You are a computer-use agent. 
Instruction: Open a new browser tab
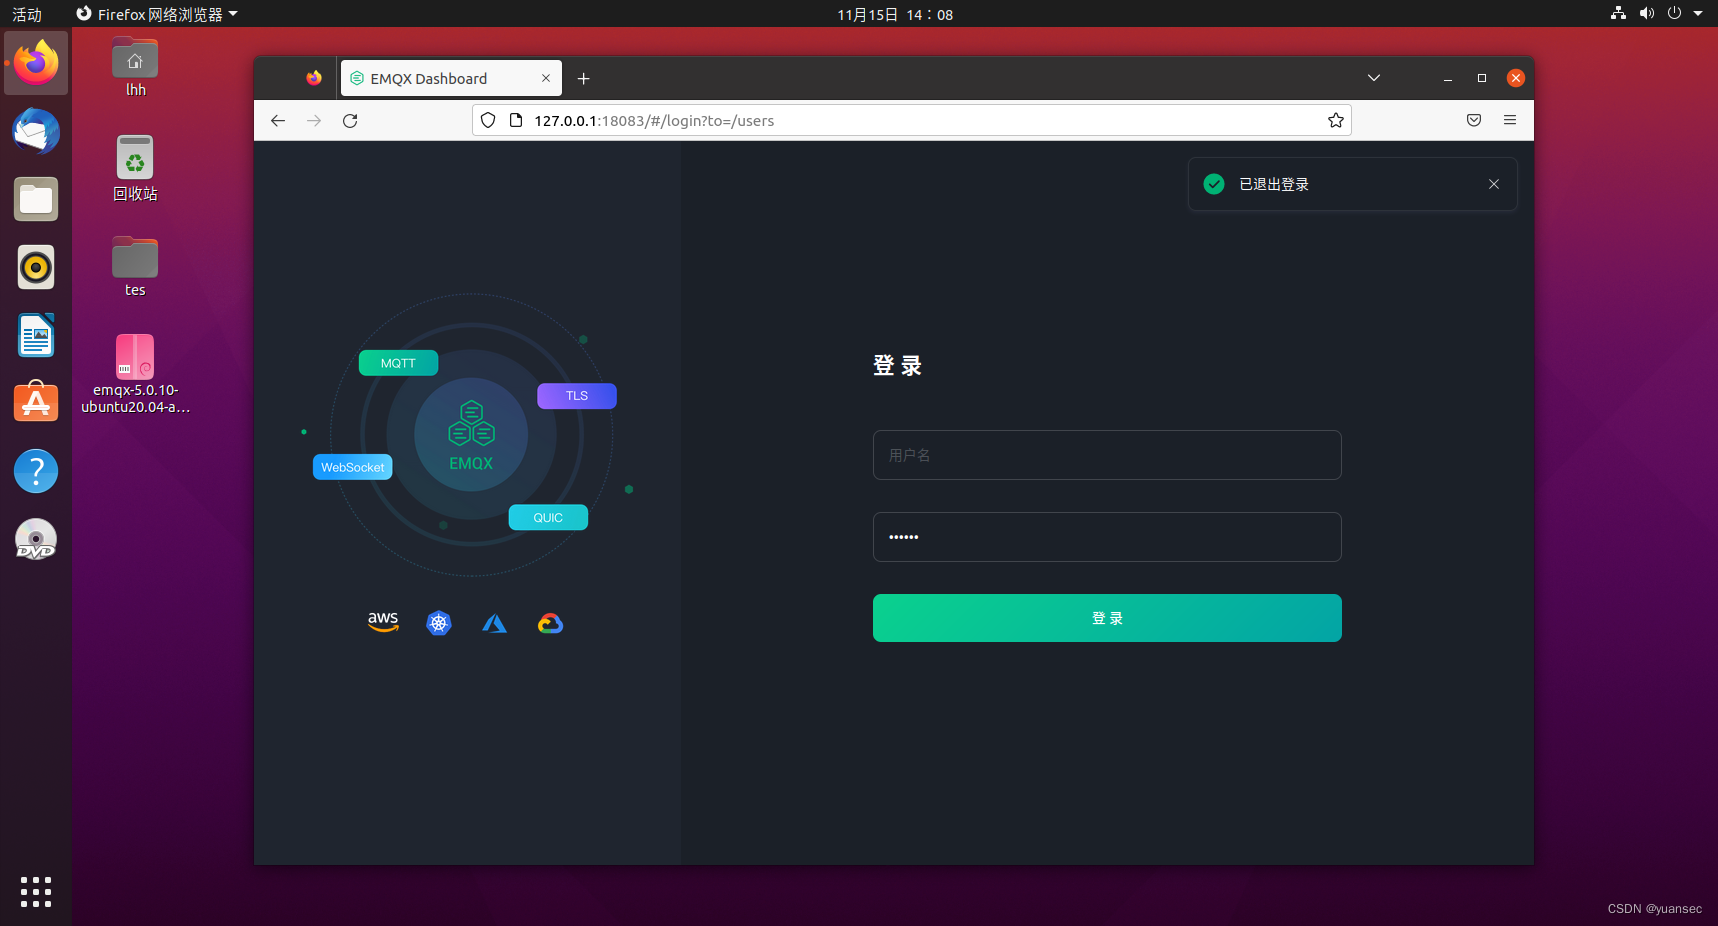[584, 78]
